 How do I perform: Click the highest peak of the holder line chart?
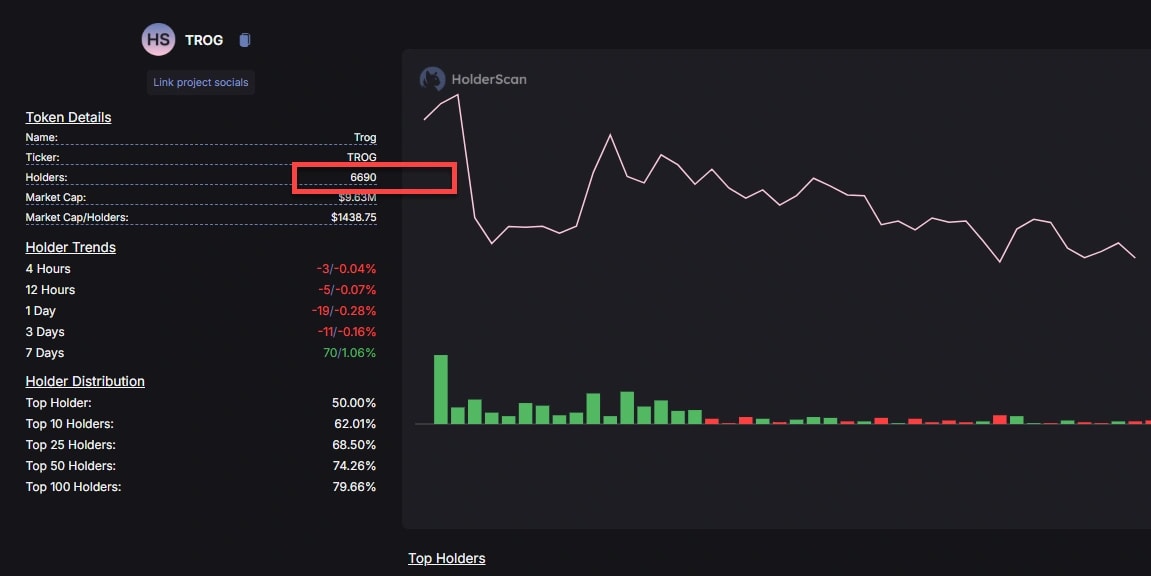[x=458, y=95]
